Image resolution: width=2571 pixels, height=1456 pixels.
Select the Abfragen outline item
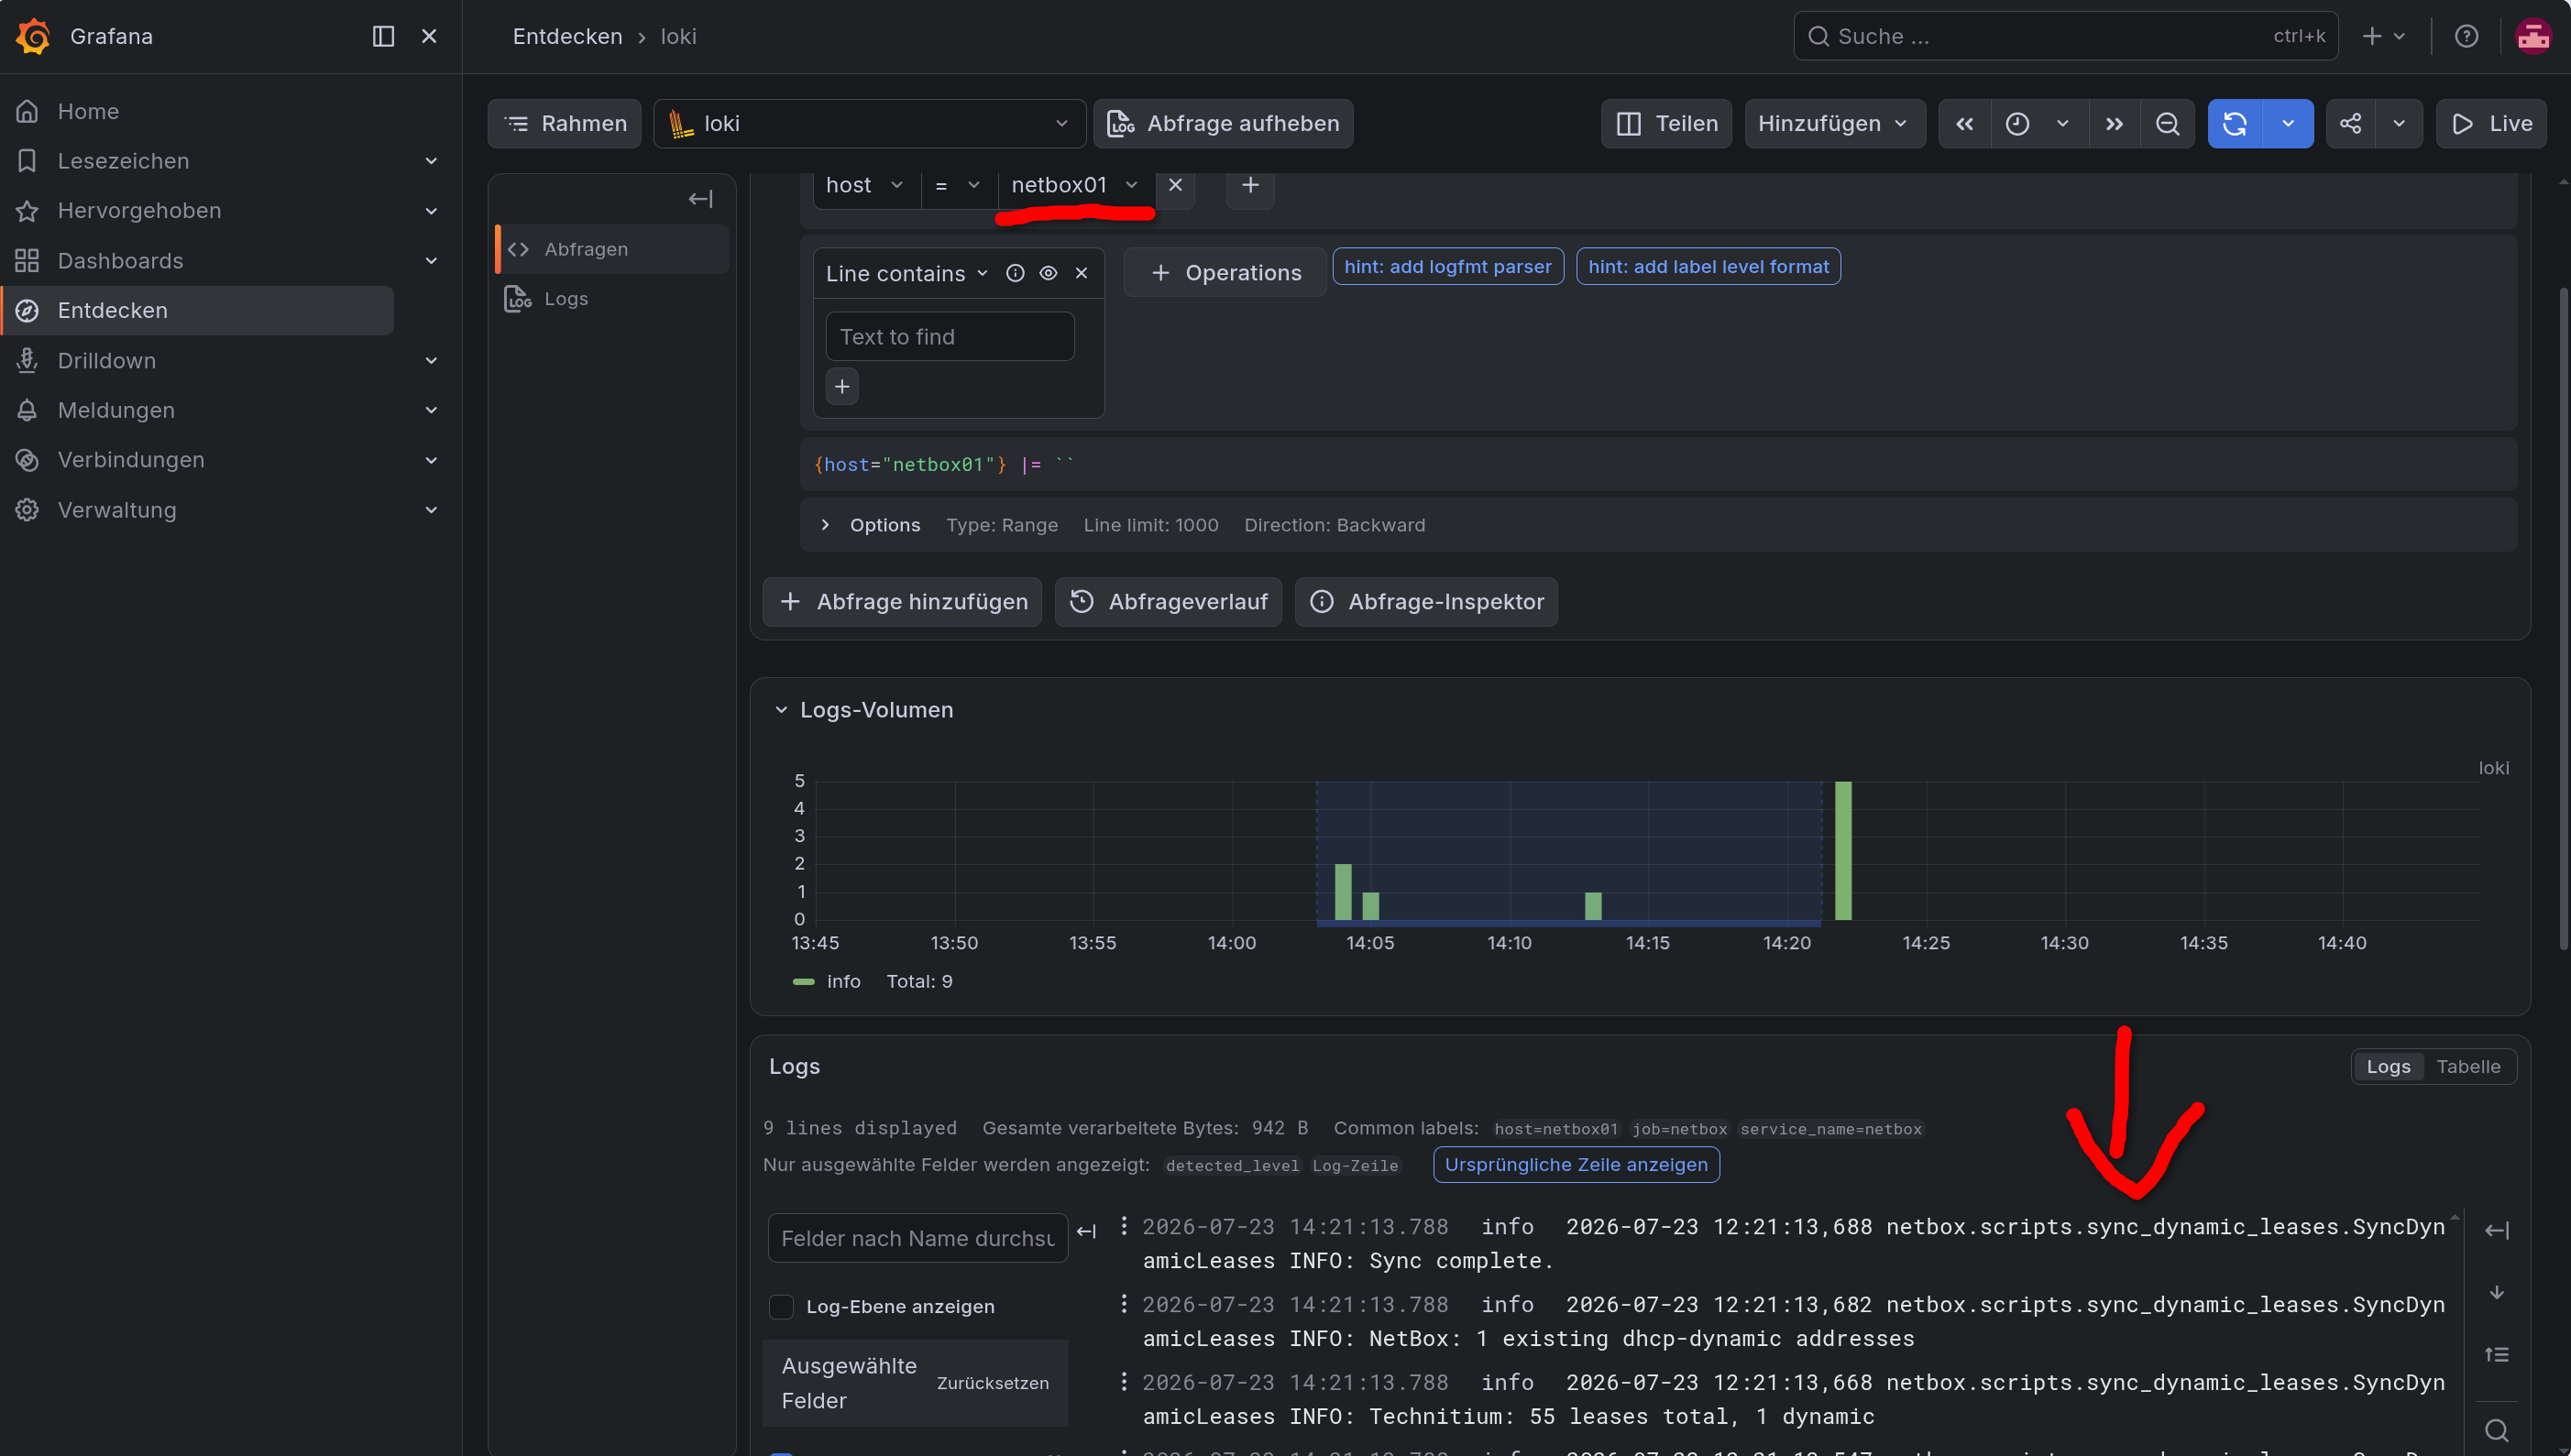point(612,249)
